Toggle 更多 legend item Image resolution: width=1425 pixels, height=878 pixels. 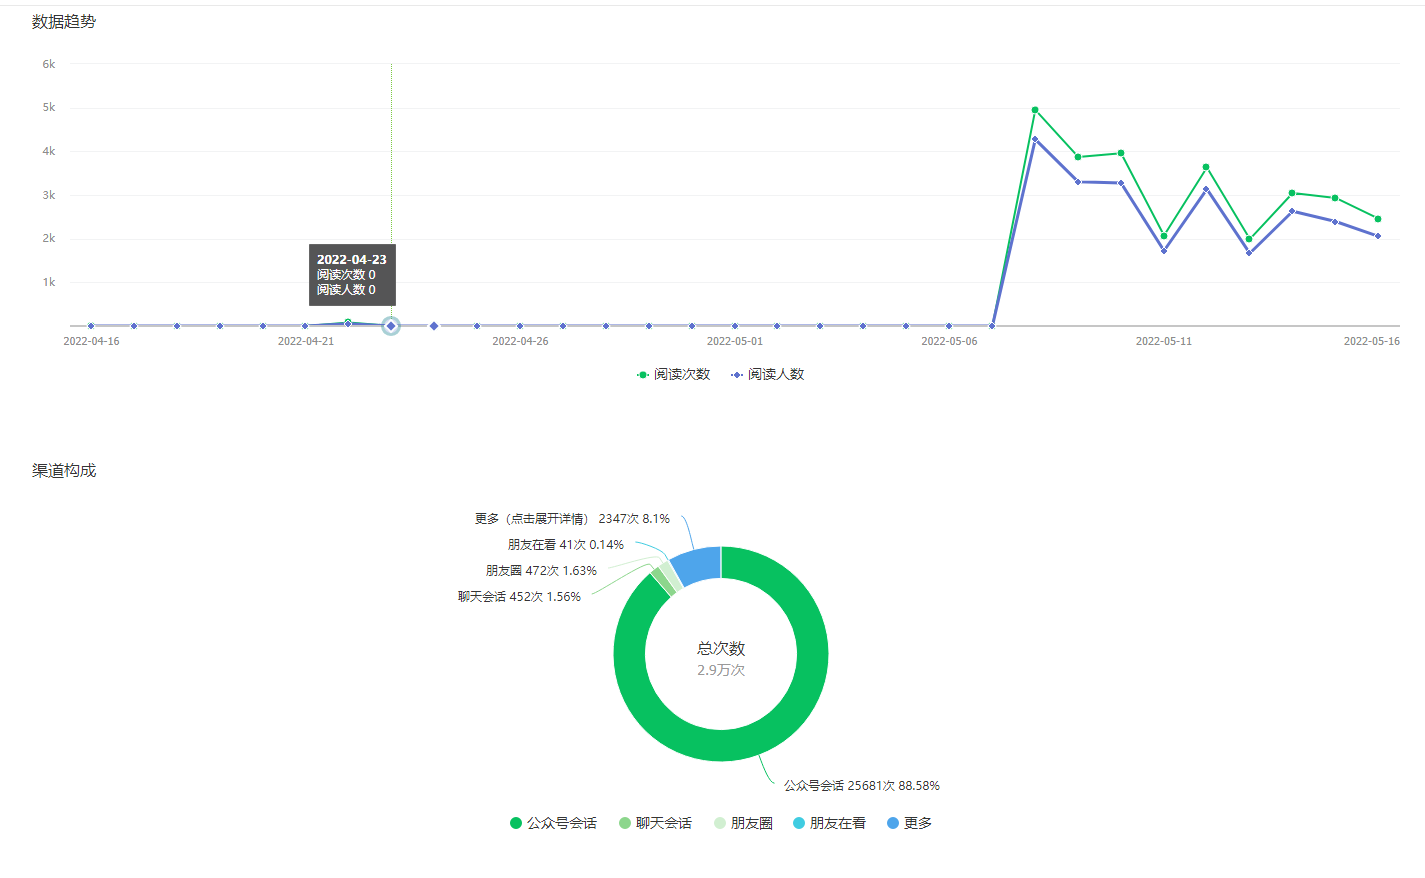pyautogui.click(x=909, y=823)
